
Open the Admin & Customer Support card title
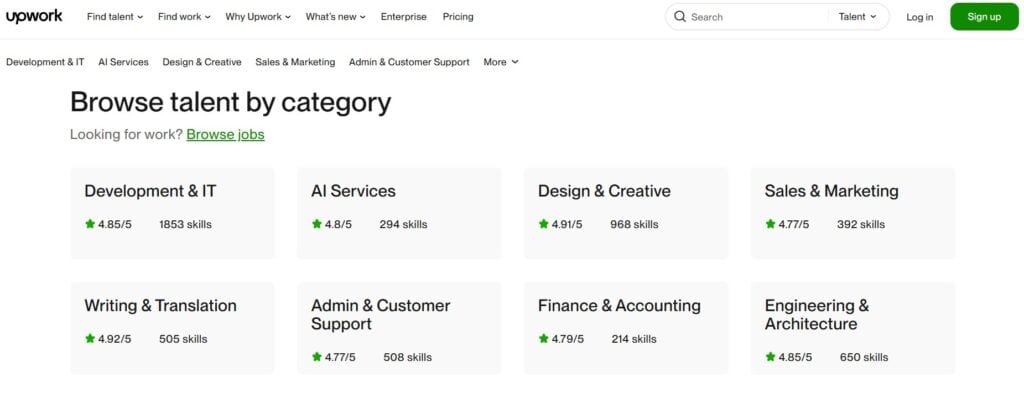pos(381,315)
